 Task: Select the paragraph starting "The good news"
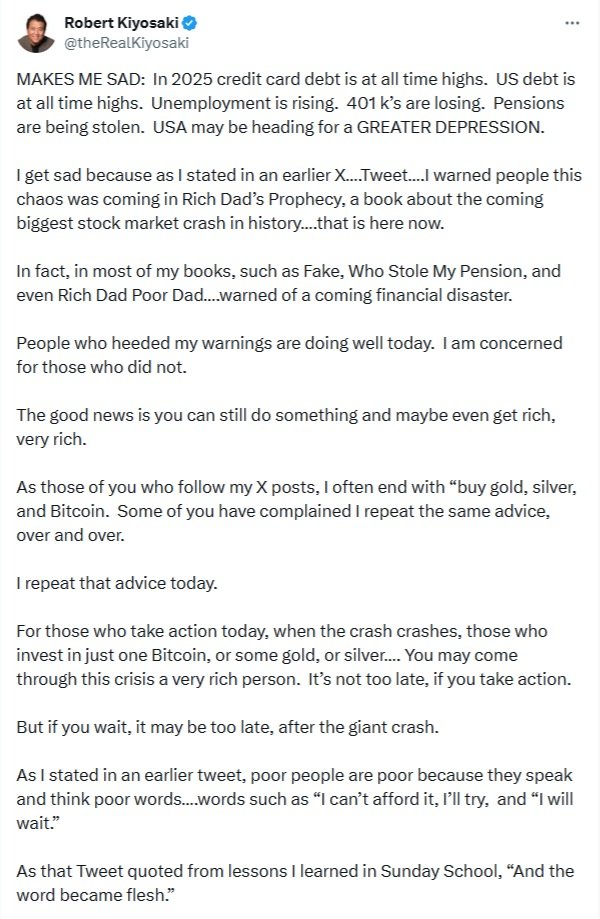(x=286, y=427)
